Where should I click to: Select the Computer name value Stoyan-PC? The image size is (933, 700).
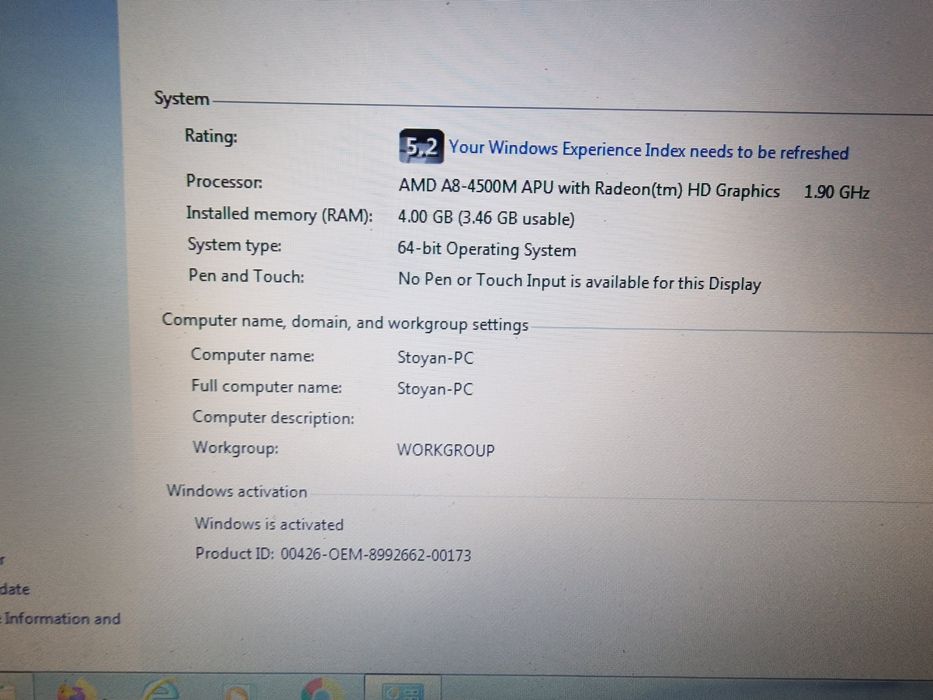coord(436,358)
